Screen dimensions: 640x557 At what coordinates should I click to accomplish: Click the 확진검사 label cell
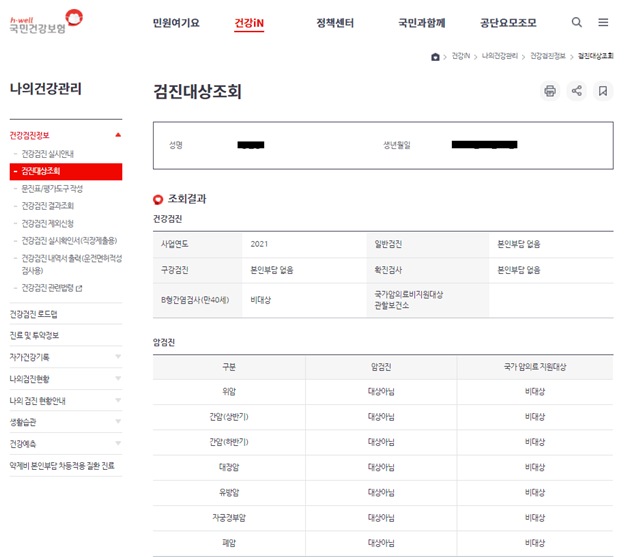(x=428, y=270)
